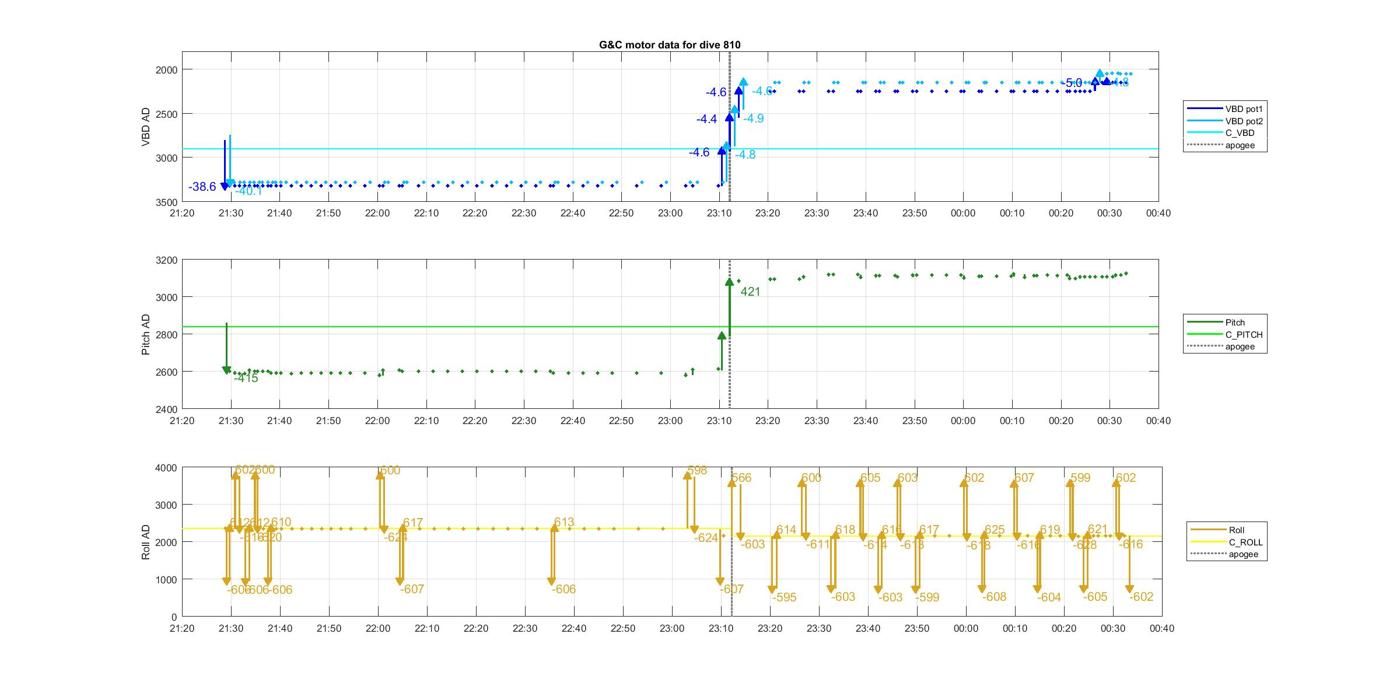This screenshot has width=1400, height=693.
Task: Click the "-611" roll data label
Action: coord(819,544)
